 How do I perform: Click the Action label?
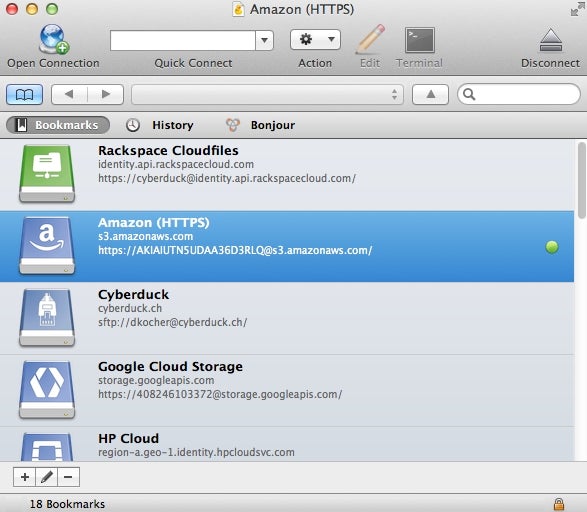click(315, 63)
